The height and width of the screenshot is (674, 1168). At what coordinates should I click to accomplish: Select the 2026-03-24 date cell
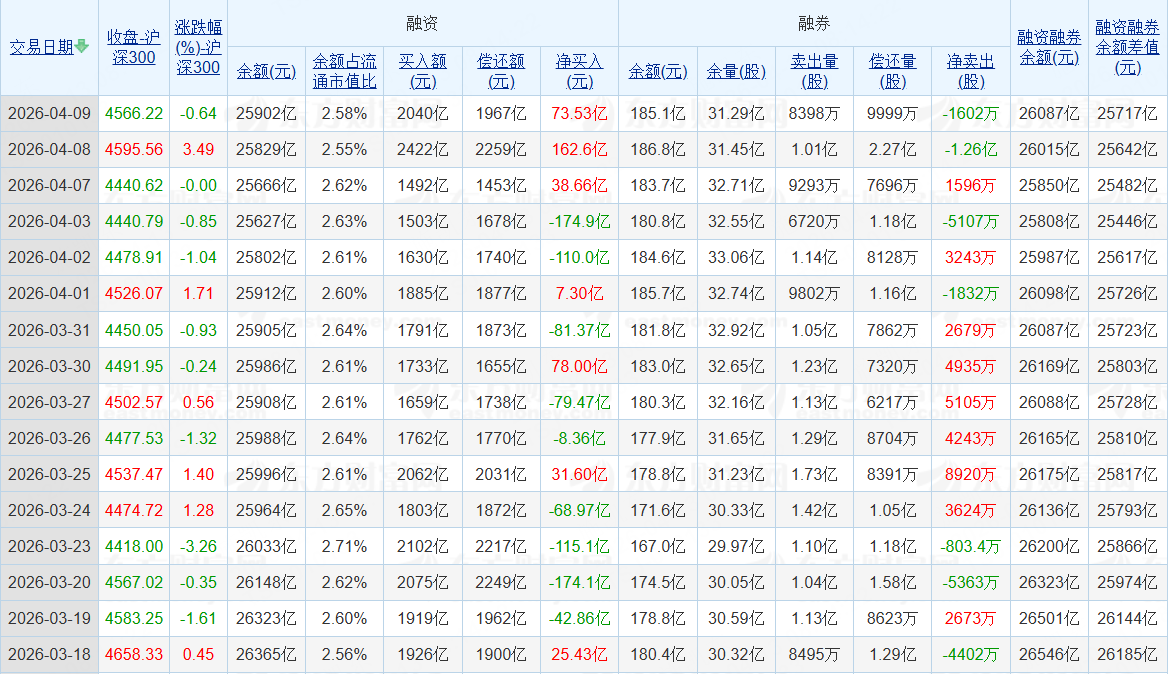tap(49, 511)
